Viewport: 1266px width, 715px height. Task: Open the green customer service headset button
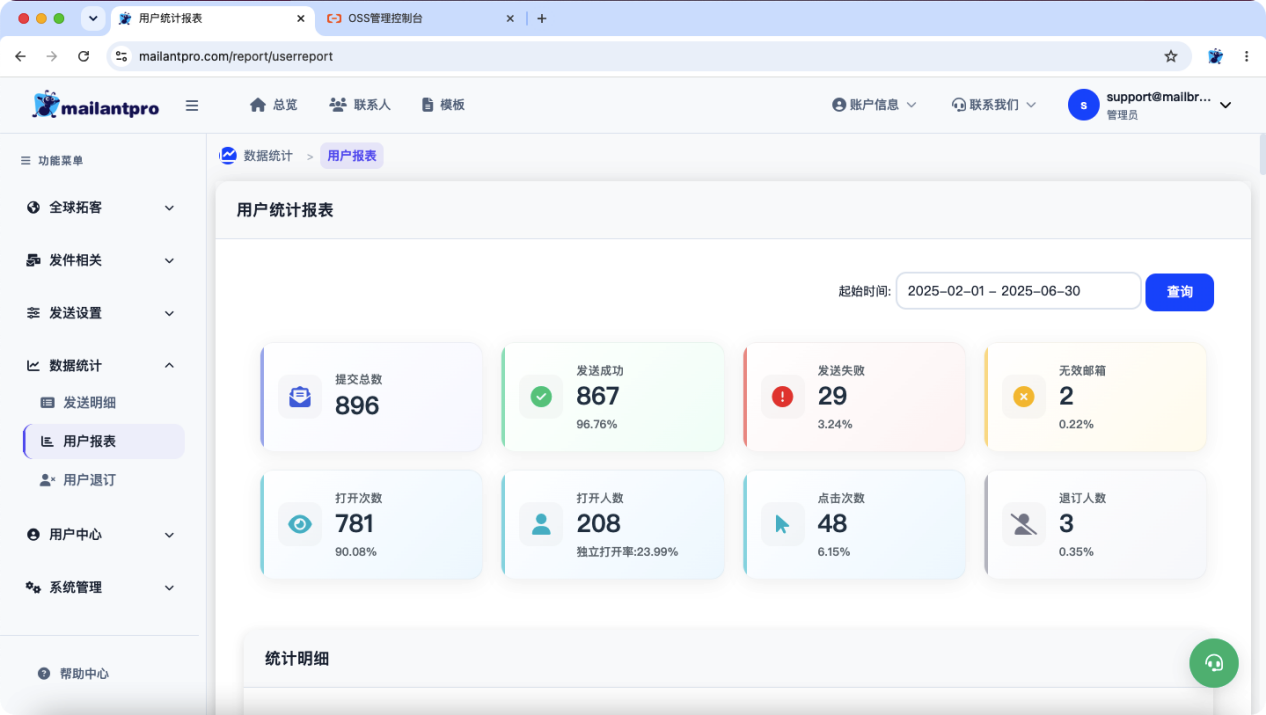pyautogui.click(x=1214, y=662)
